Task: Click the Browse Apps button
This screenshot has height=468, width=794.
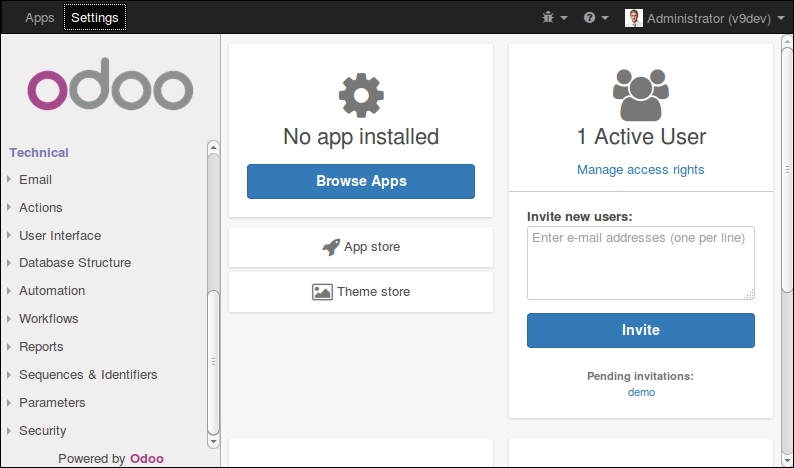Action: pos(361,181)
